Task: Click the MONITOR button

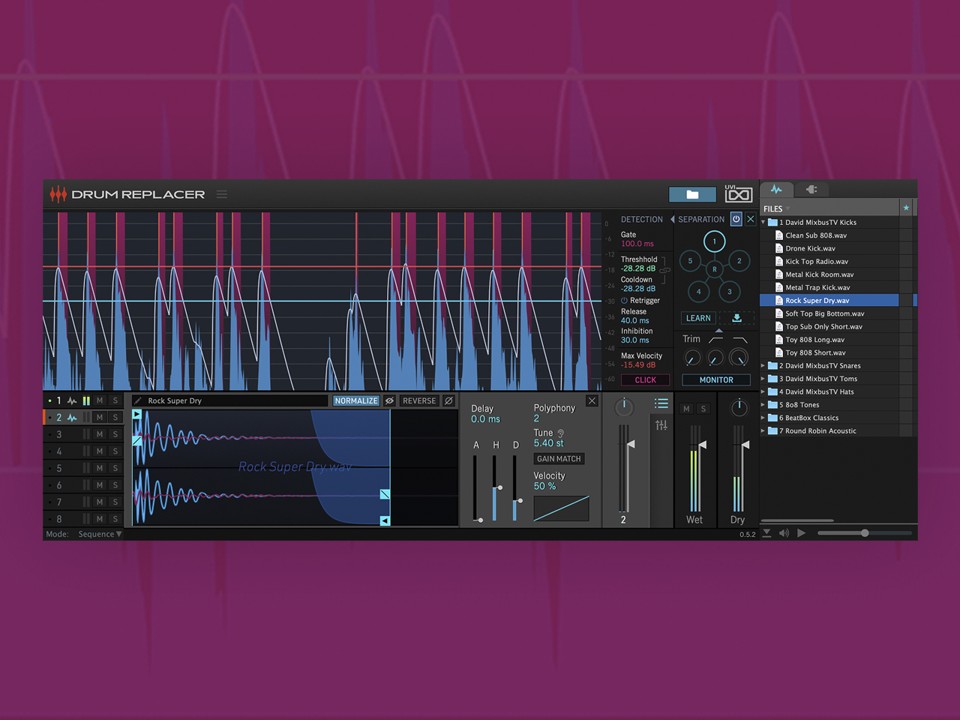Action: (716, 380)
